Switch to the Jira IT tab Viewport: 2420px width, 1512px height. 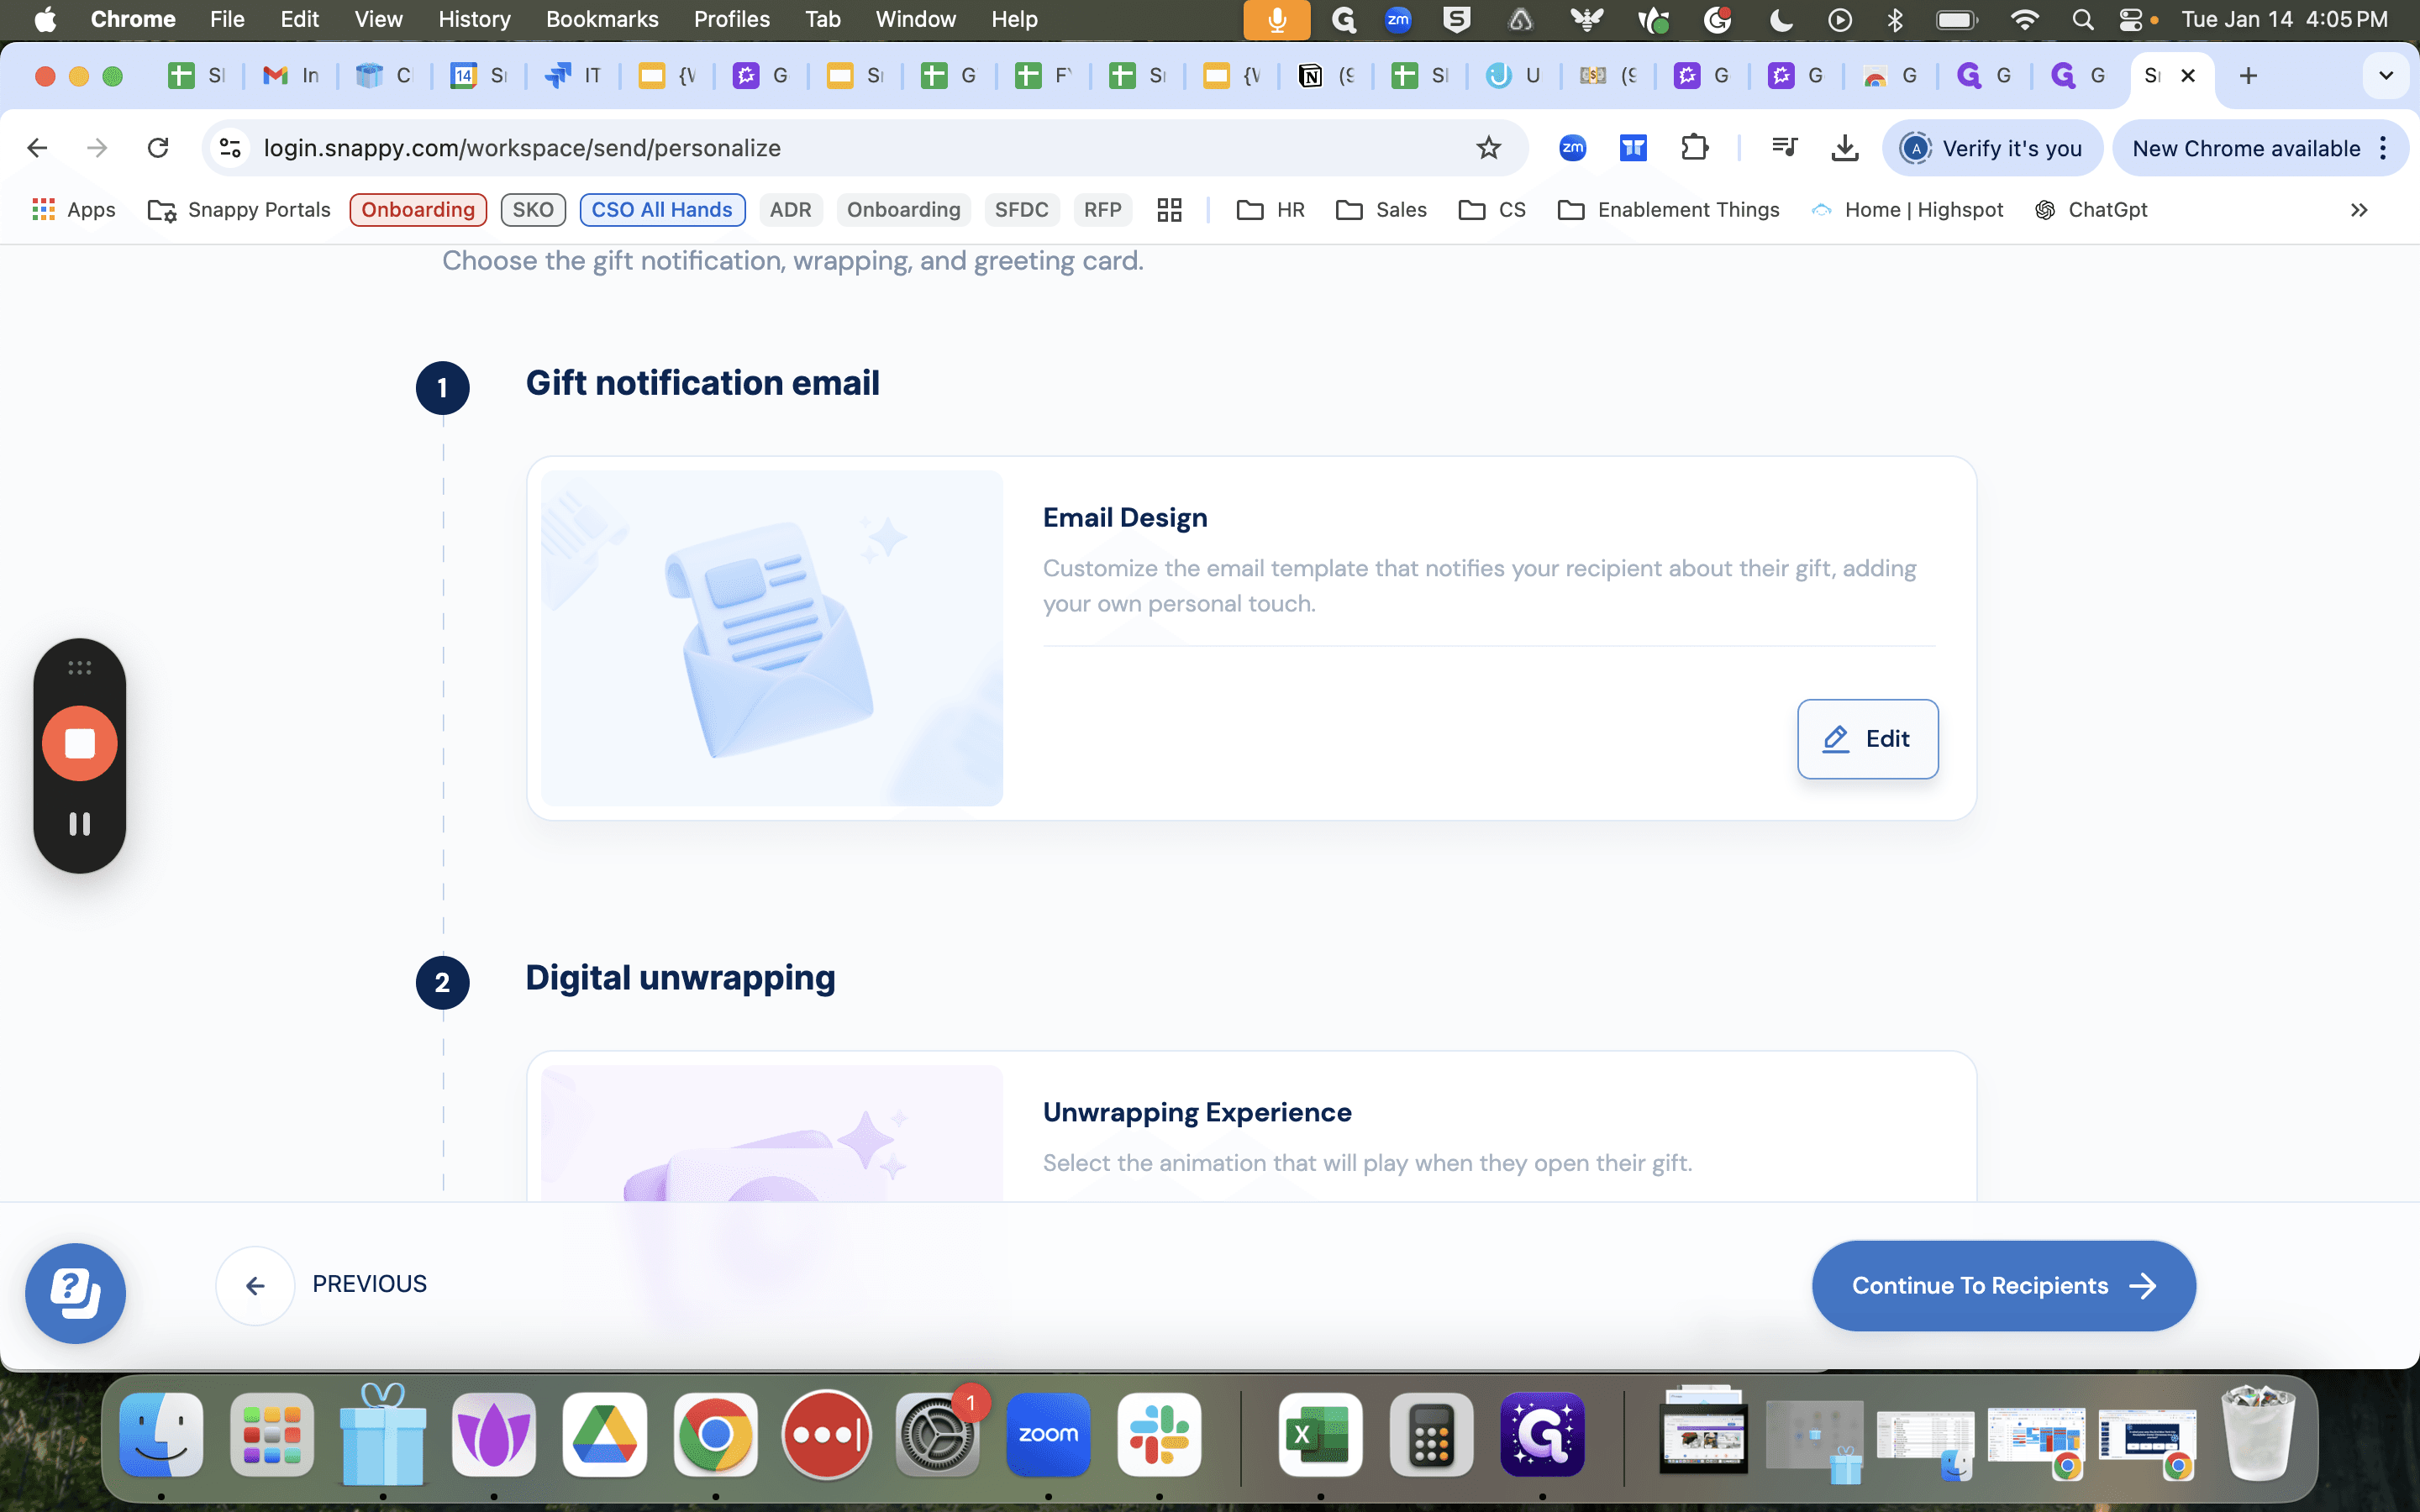[573, 76]
